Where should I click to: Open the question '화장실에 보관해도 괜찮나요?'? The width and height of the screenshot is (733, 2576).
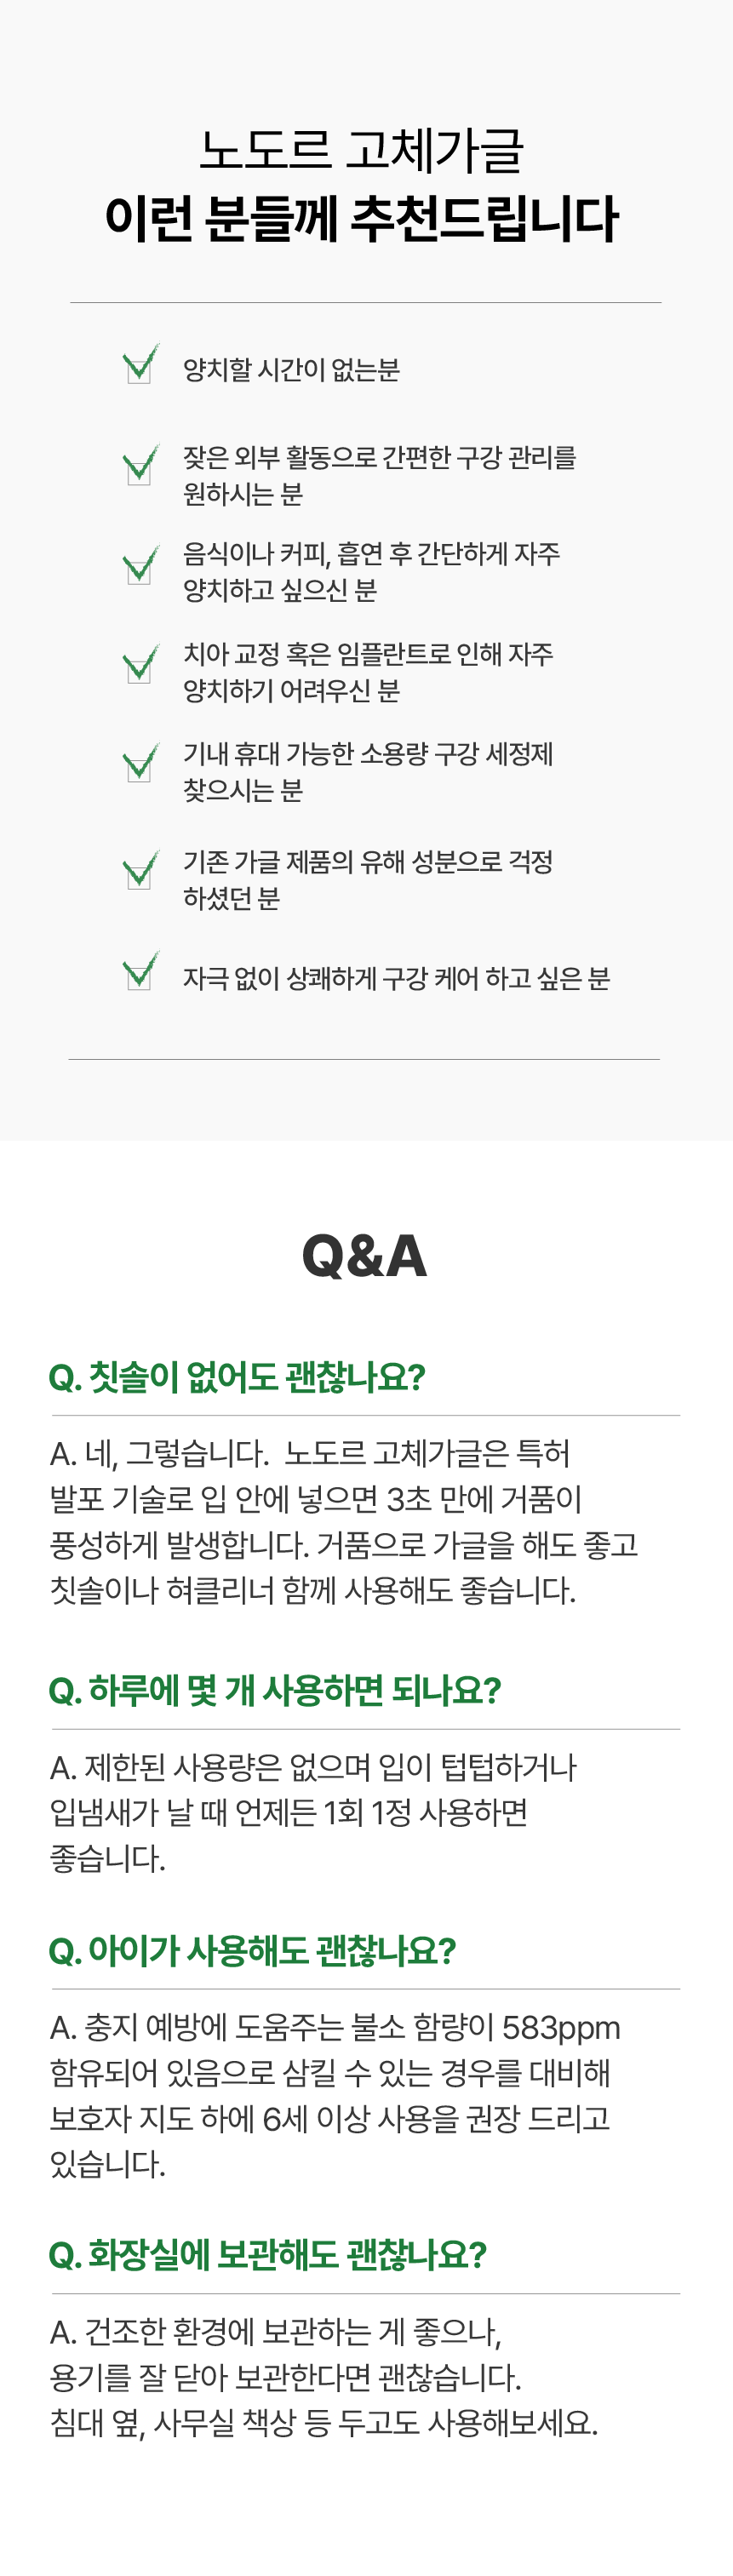pyautogui.click(x=267, y=2255)
